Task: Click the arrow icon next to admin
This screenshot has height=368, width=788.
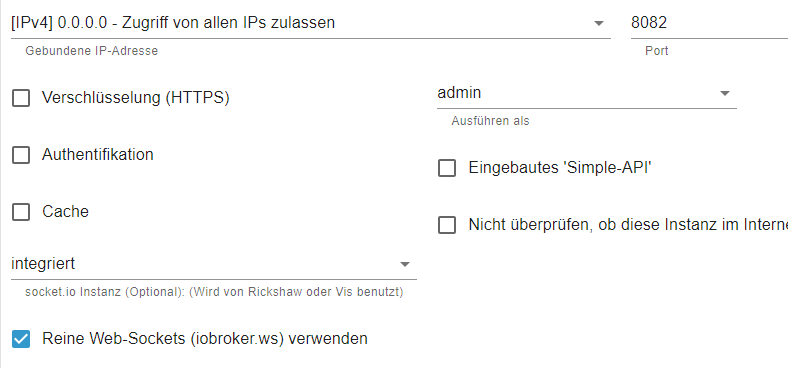Action: click(x=724, y=93)
